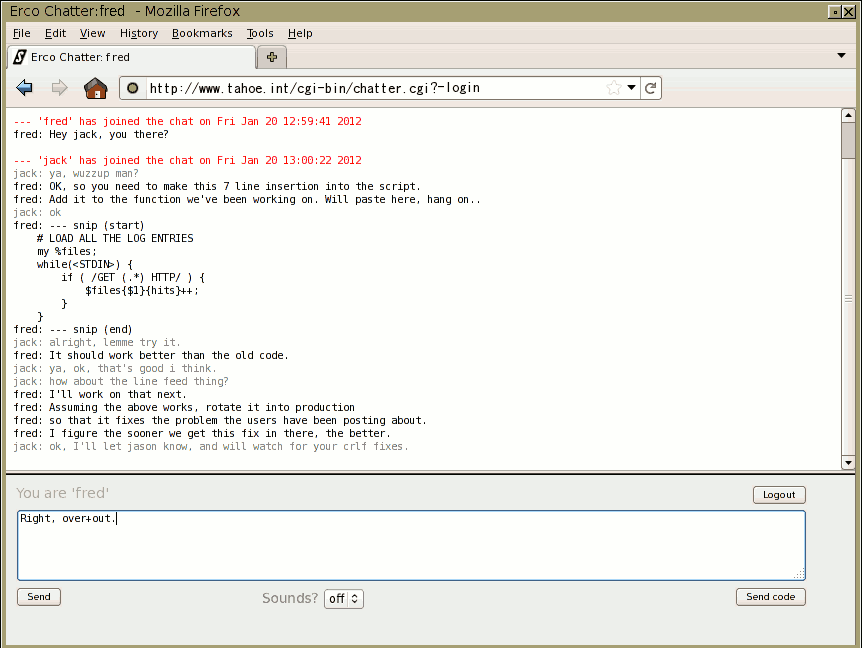
Task: Open the File menu
Action: click(21, 33)
